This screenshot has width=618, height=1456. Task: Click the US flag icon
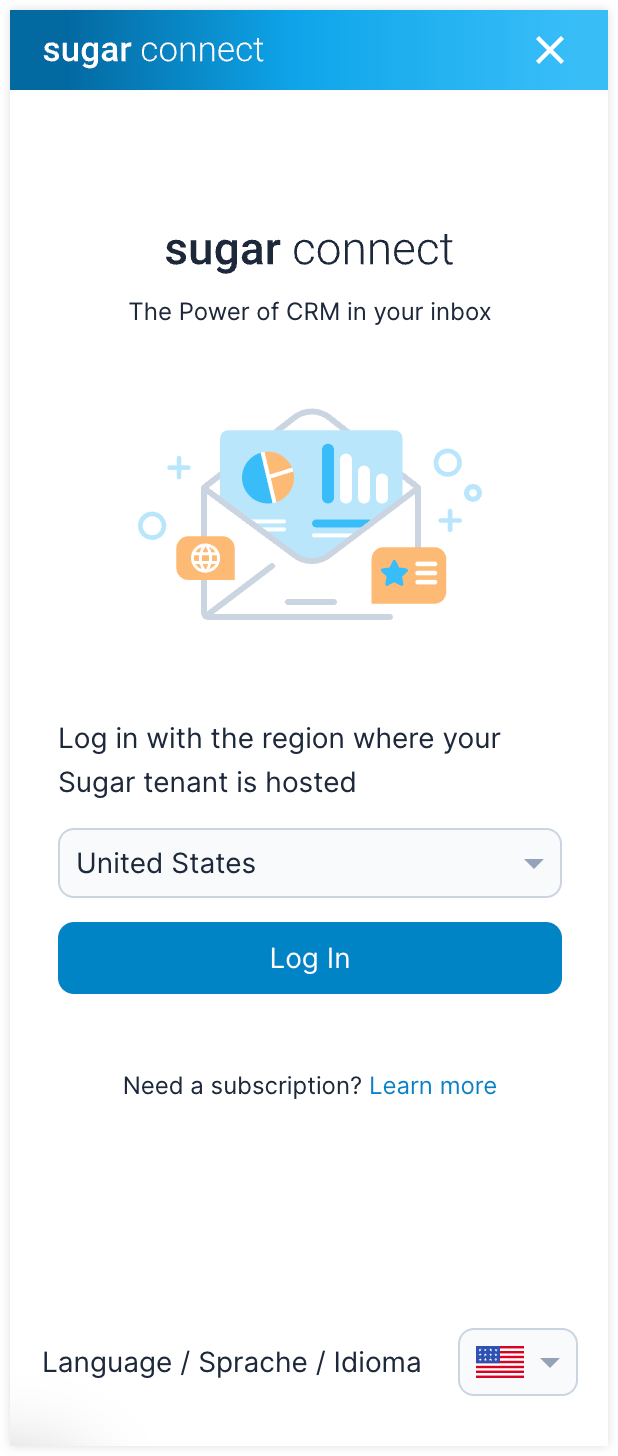pyautogui.click(x=500, y=1361)
